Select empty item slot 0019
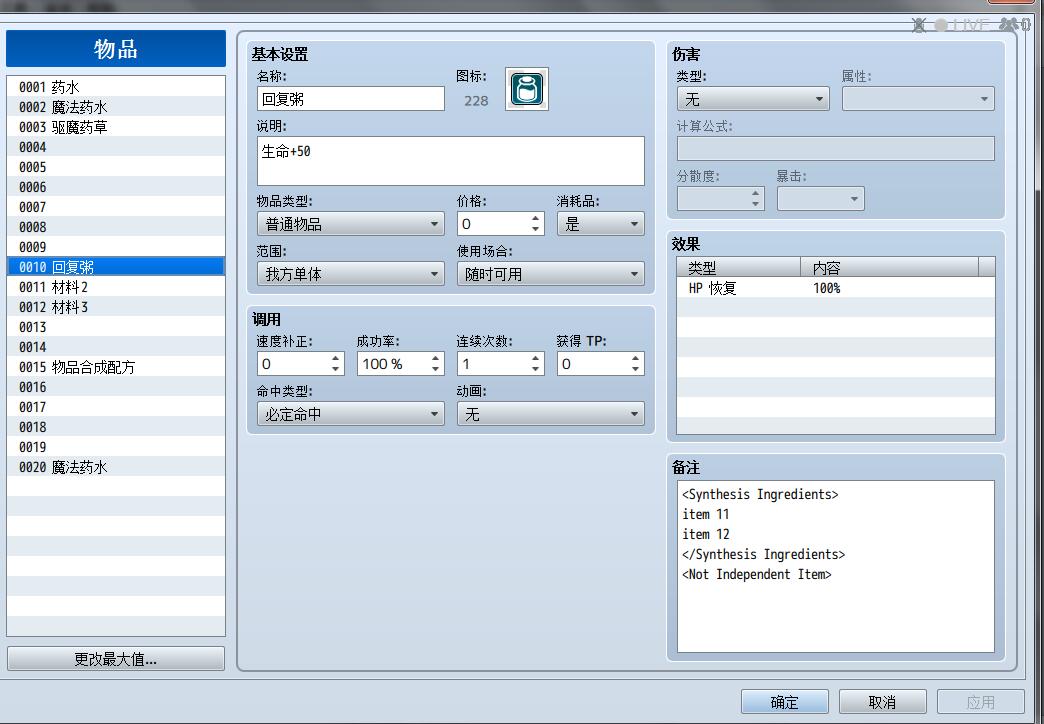 coord(116,446)
